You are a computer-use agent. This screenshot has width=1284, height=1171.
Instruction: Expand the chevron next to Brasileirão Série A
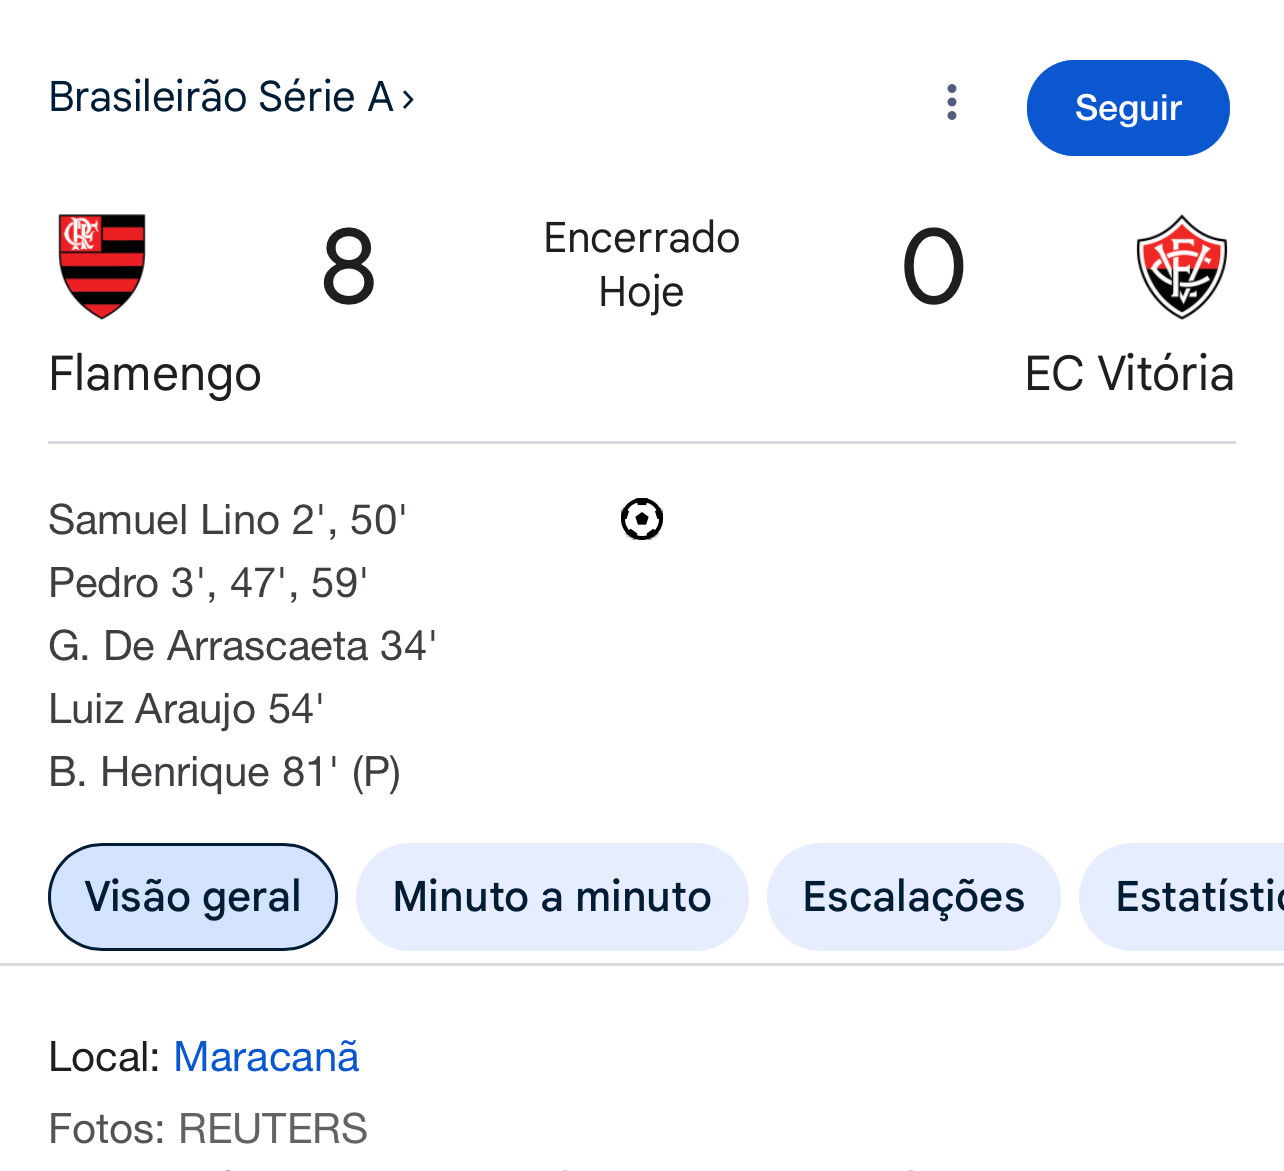(x=407, y=98)
